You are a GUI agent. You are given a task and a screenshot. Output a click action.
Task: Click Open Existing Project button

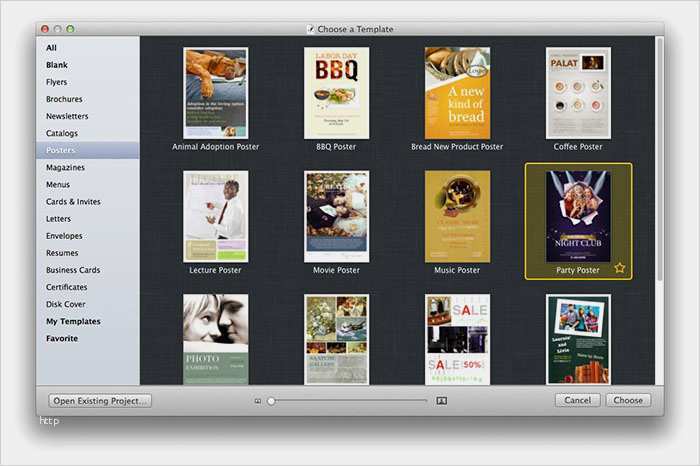click(x=100, y=401)
